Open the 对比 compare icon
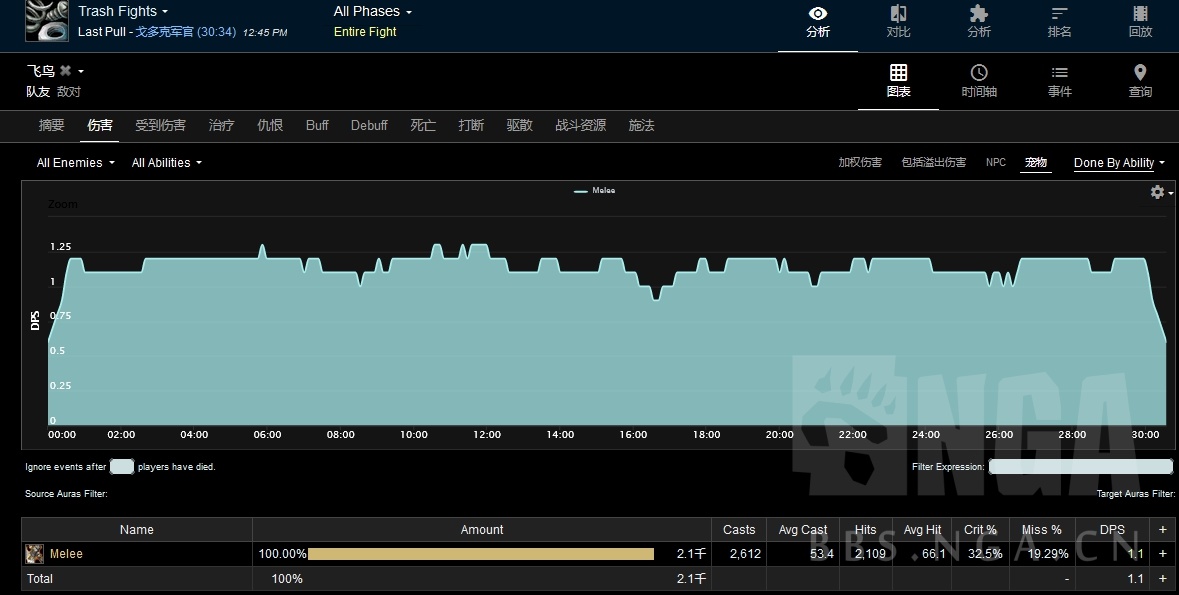1179x595 pixels. (x=898, y=14)
